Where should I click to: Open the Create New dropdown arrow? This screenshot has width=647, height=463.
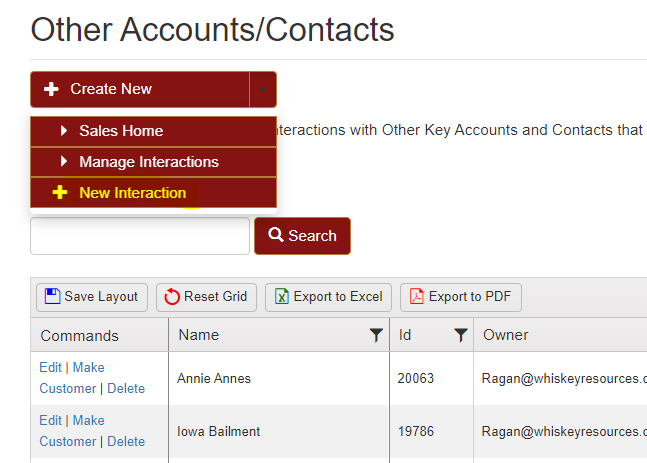point(263,90)
